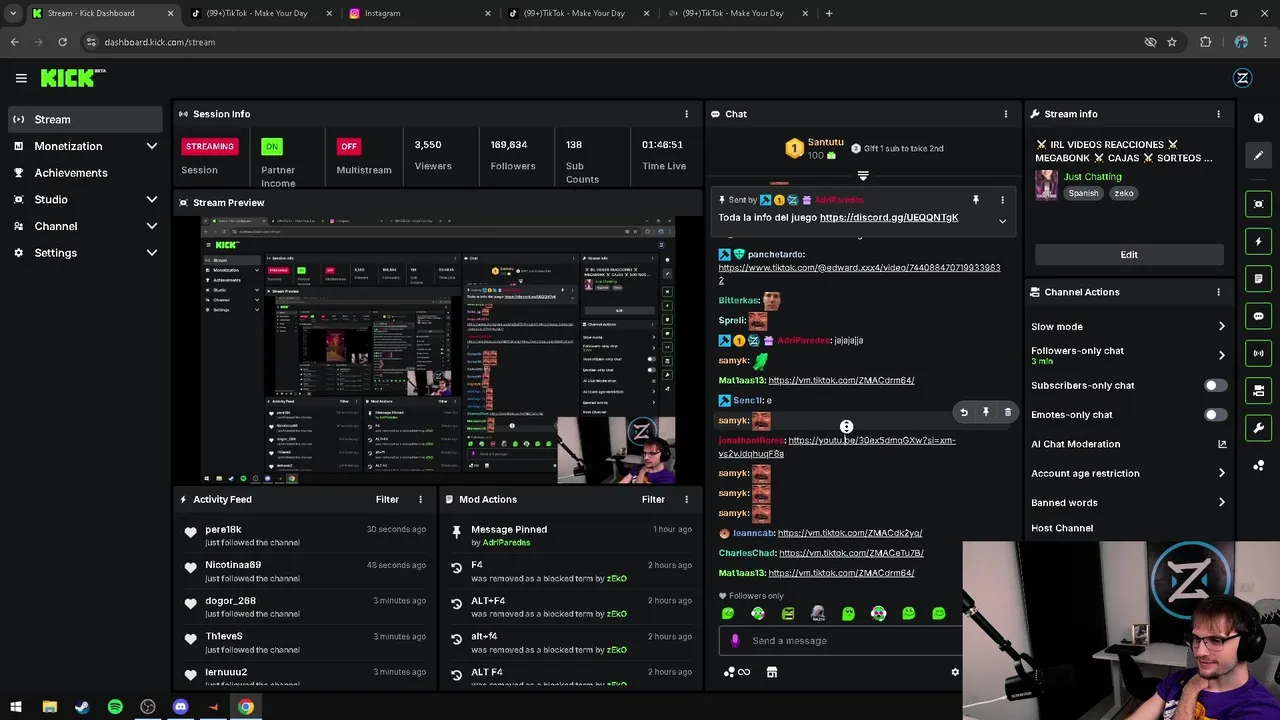The image size is (1280, 720).
Task: Open the profile avatar menu at top right
Action: coord(1243,78)
